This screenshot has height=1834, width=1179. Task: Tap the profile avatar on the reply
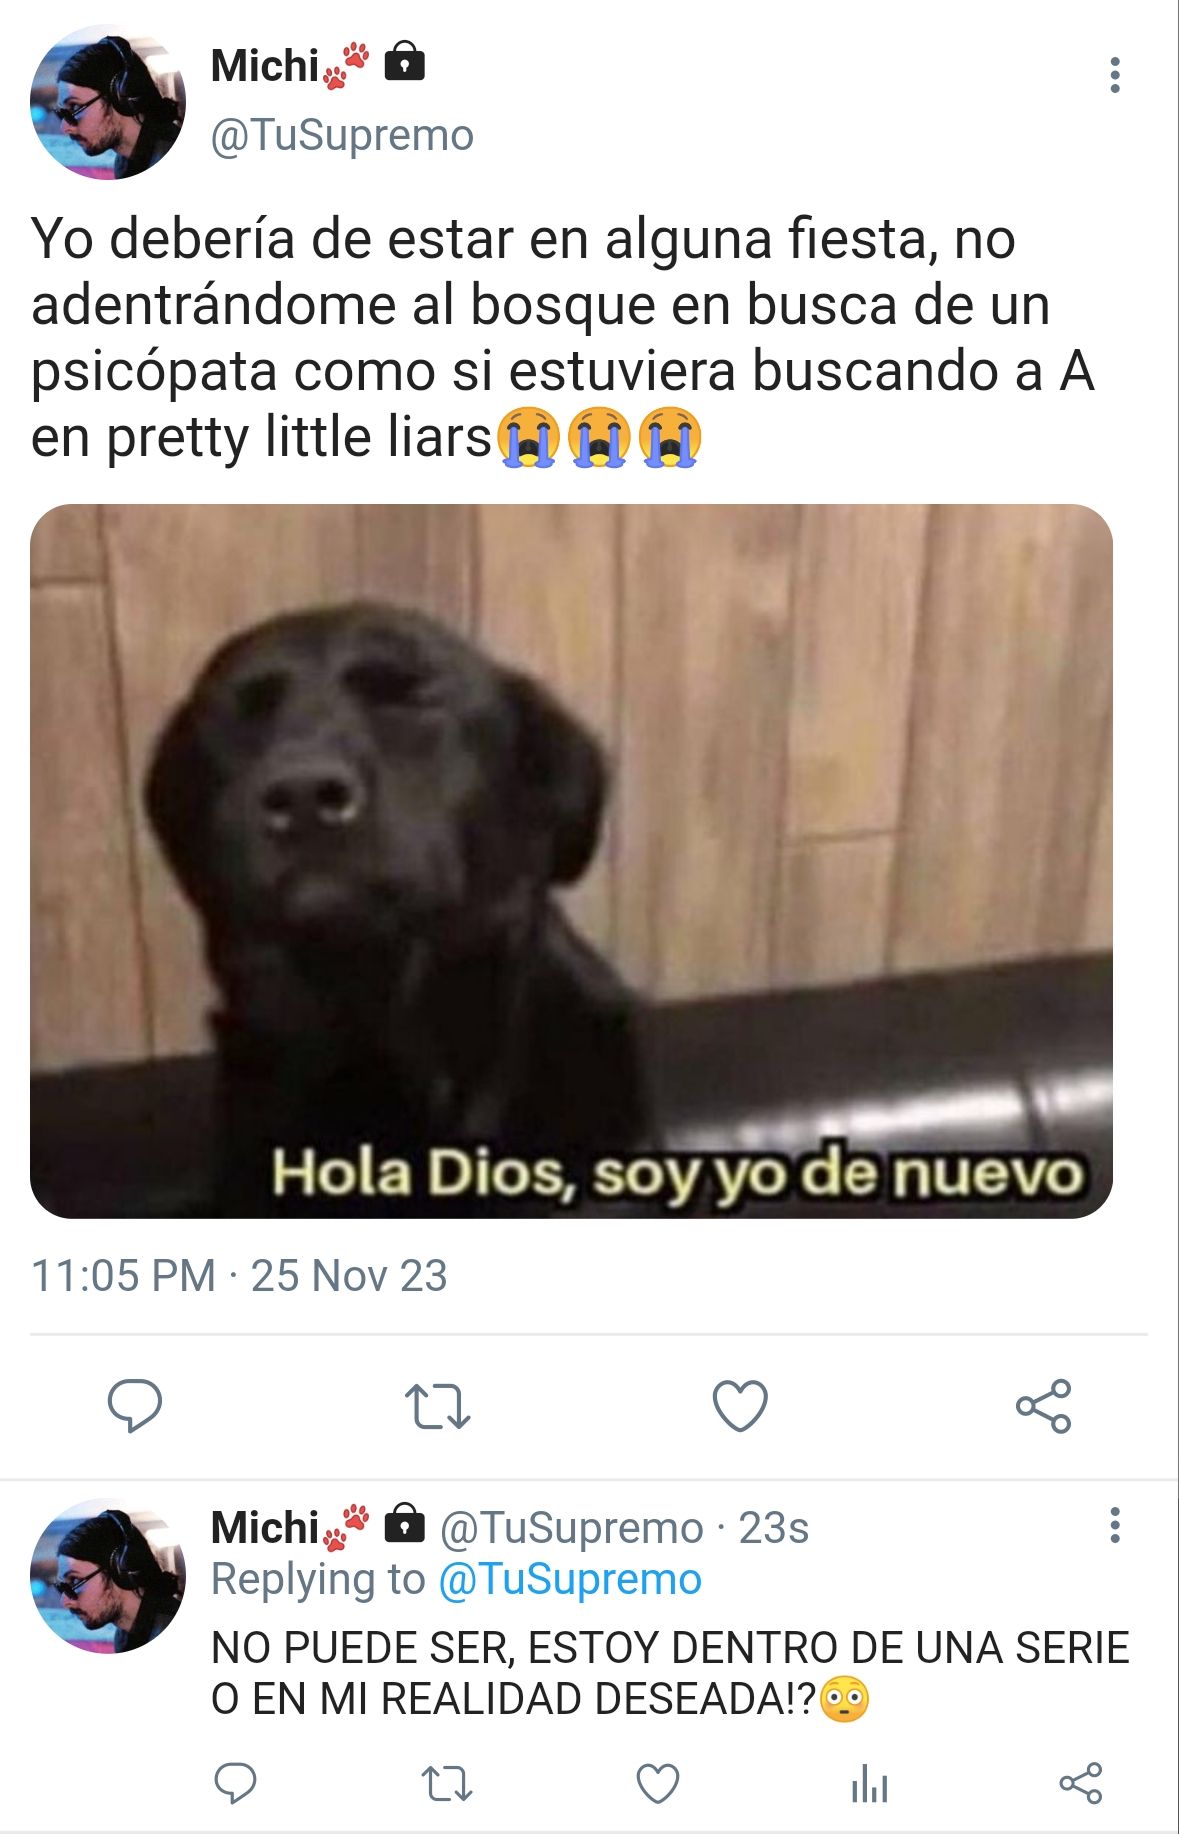coord(108,1576)
